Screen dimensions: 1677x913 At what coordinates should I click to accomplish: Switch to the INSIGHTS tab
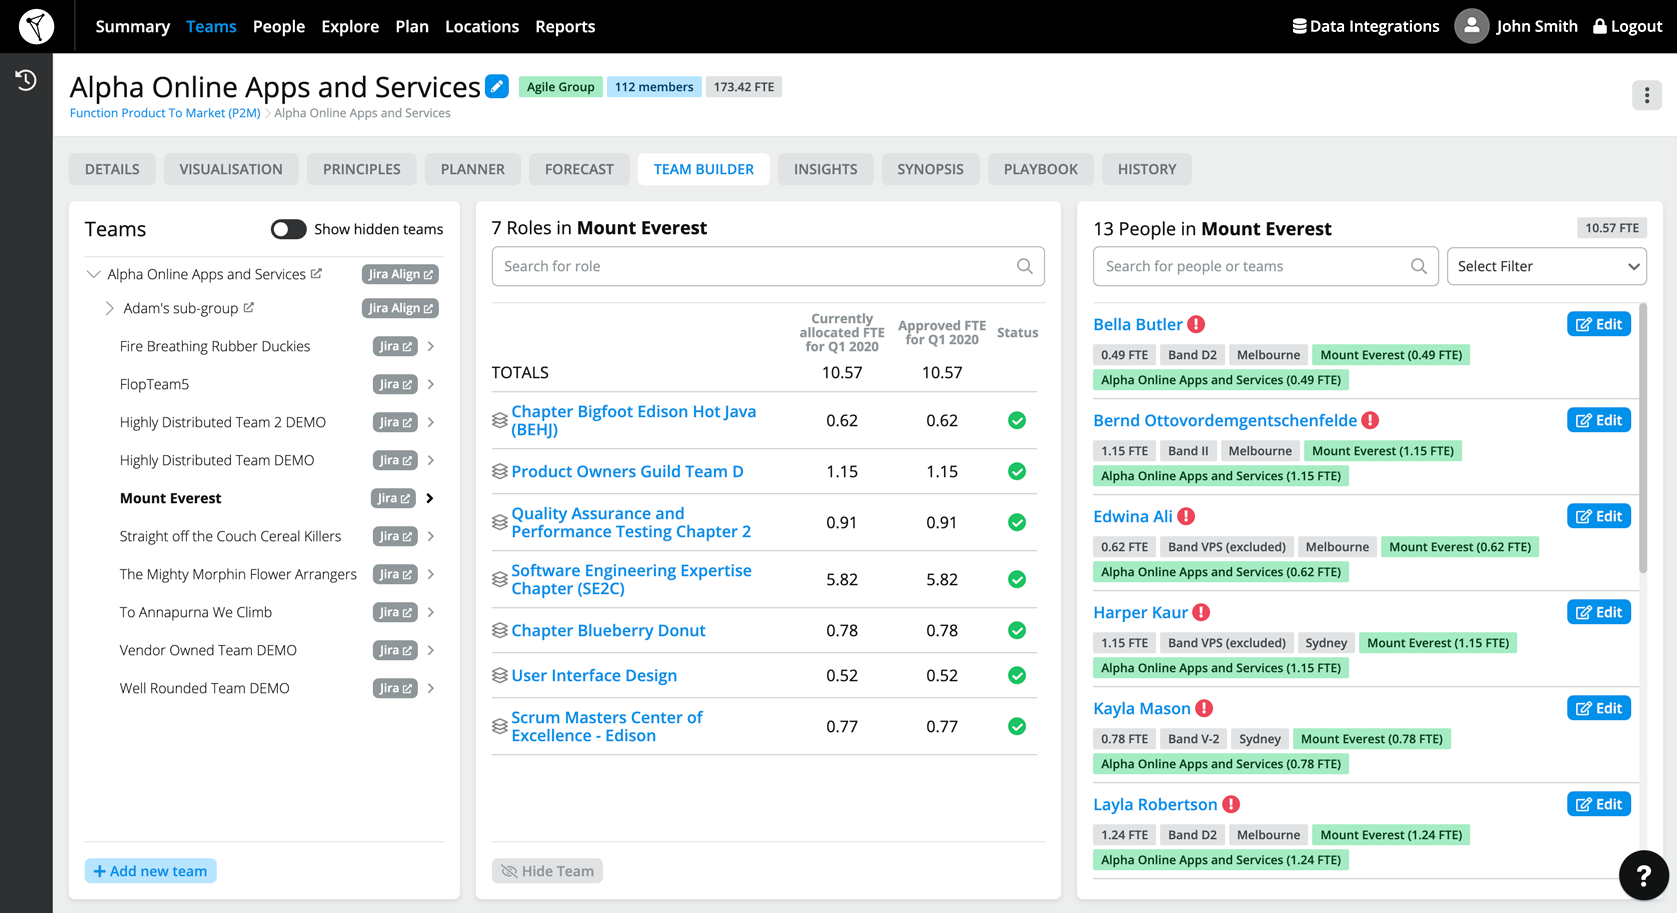[x=825, y=169]
